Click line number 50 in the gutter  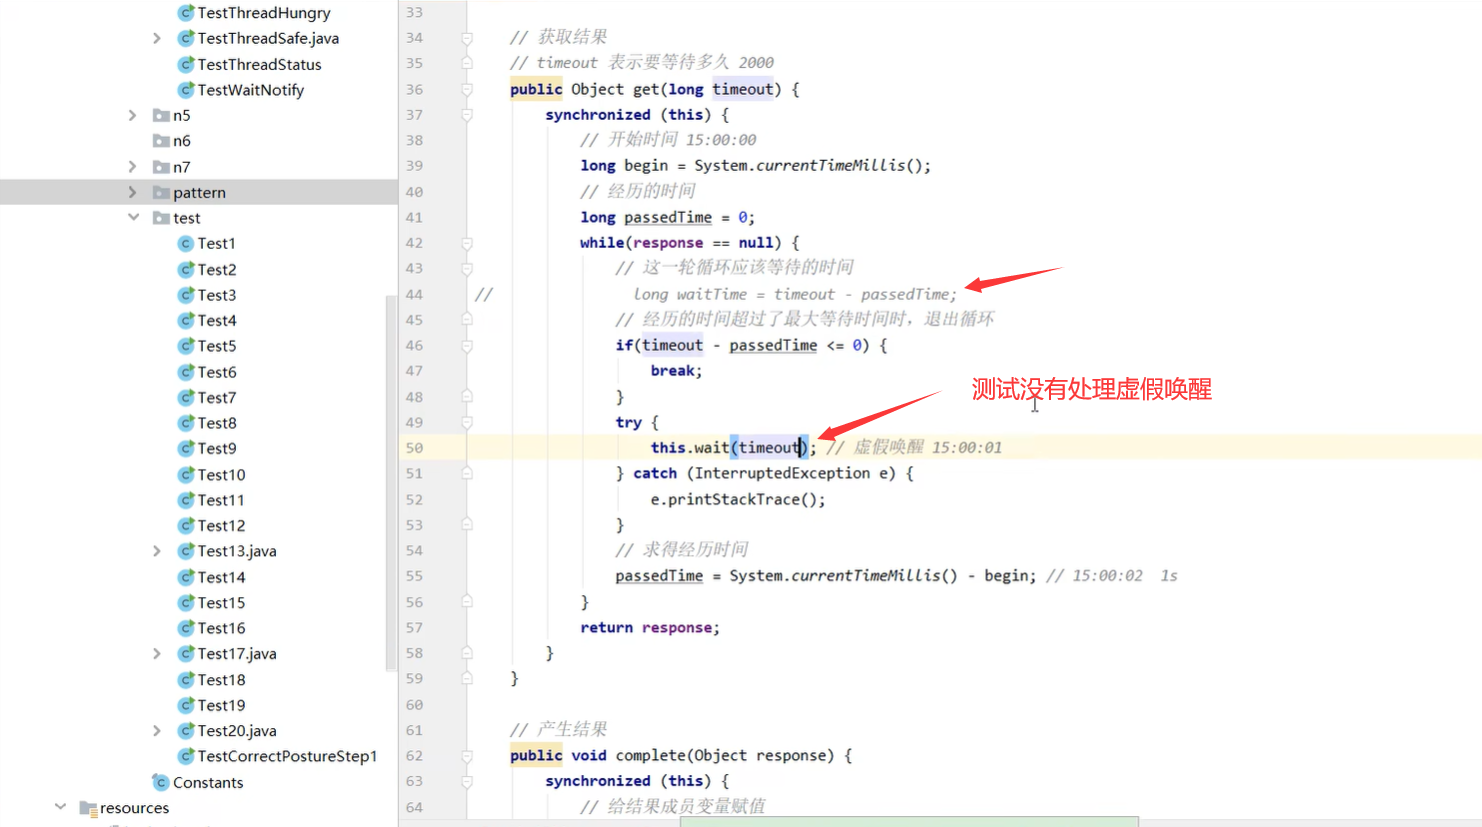point(414,448)
